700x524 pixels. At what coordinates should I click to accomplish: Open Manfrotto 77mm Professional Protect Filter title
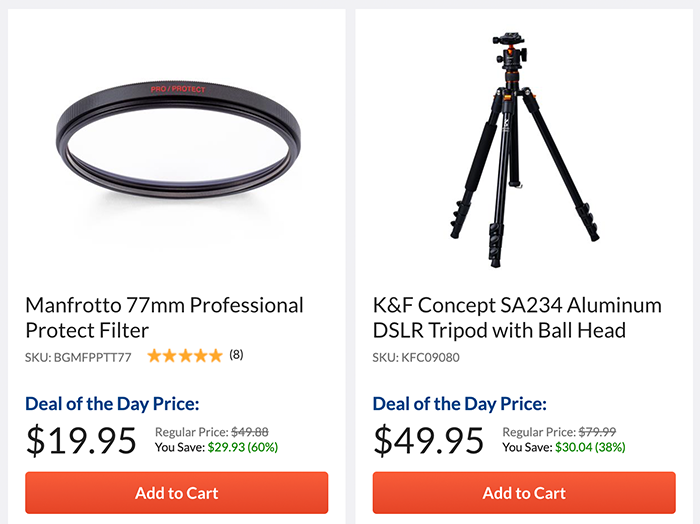point(164,317)
